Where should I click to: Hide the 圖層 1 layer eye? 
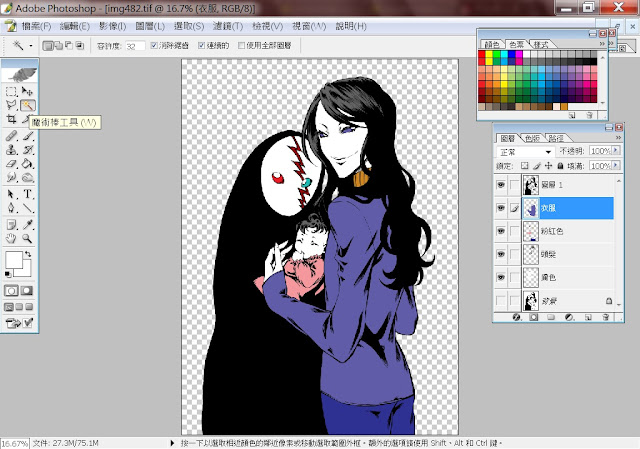[x=501, y=185]
